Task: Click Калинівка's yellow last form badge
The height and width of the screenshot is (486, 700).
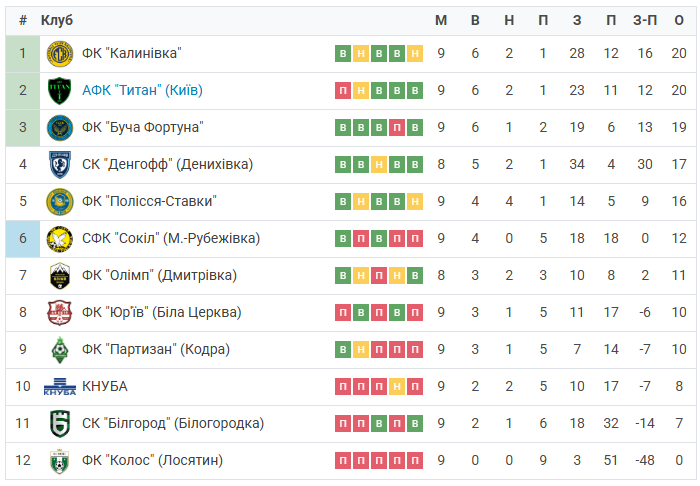Action: tap(415, 54)
